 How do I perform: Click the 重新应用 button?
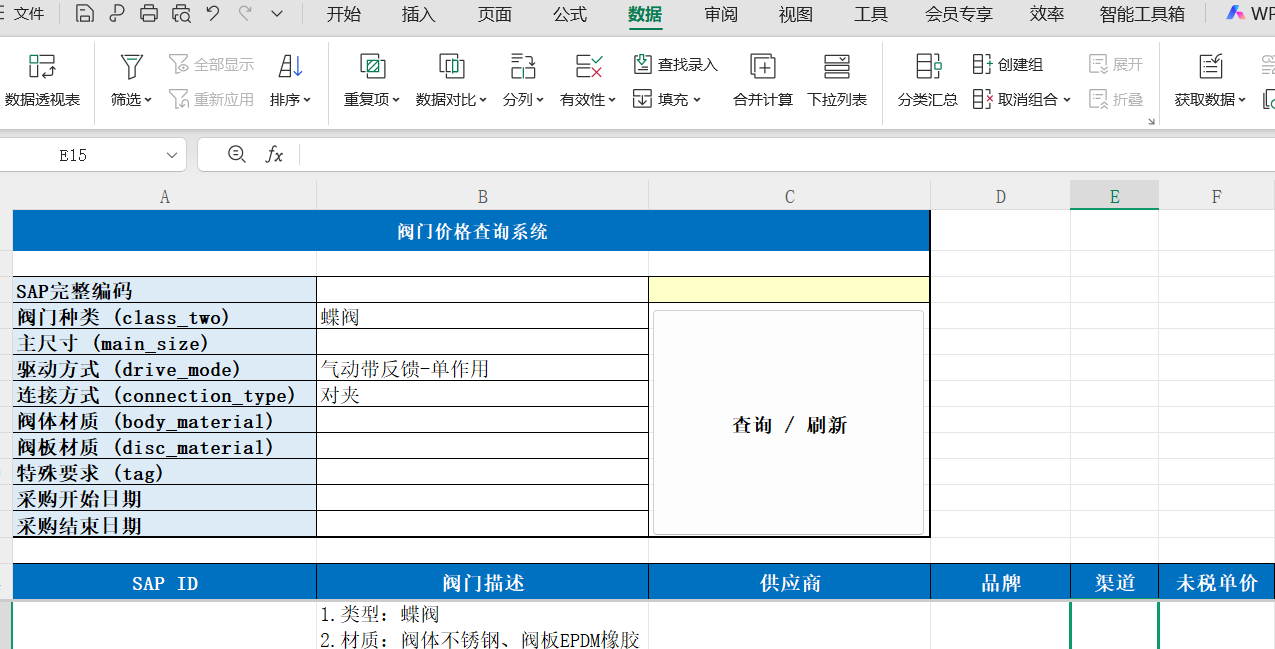tap(212, 99)
